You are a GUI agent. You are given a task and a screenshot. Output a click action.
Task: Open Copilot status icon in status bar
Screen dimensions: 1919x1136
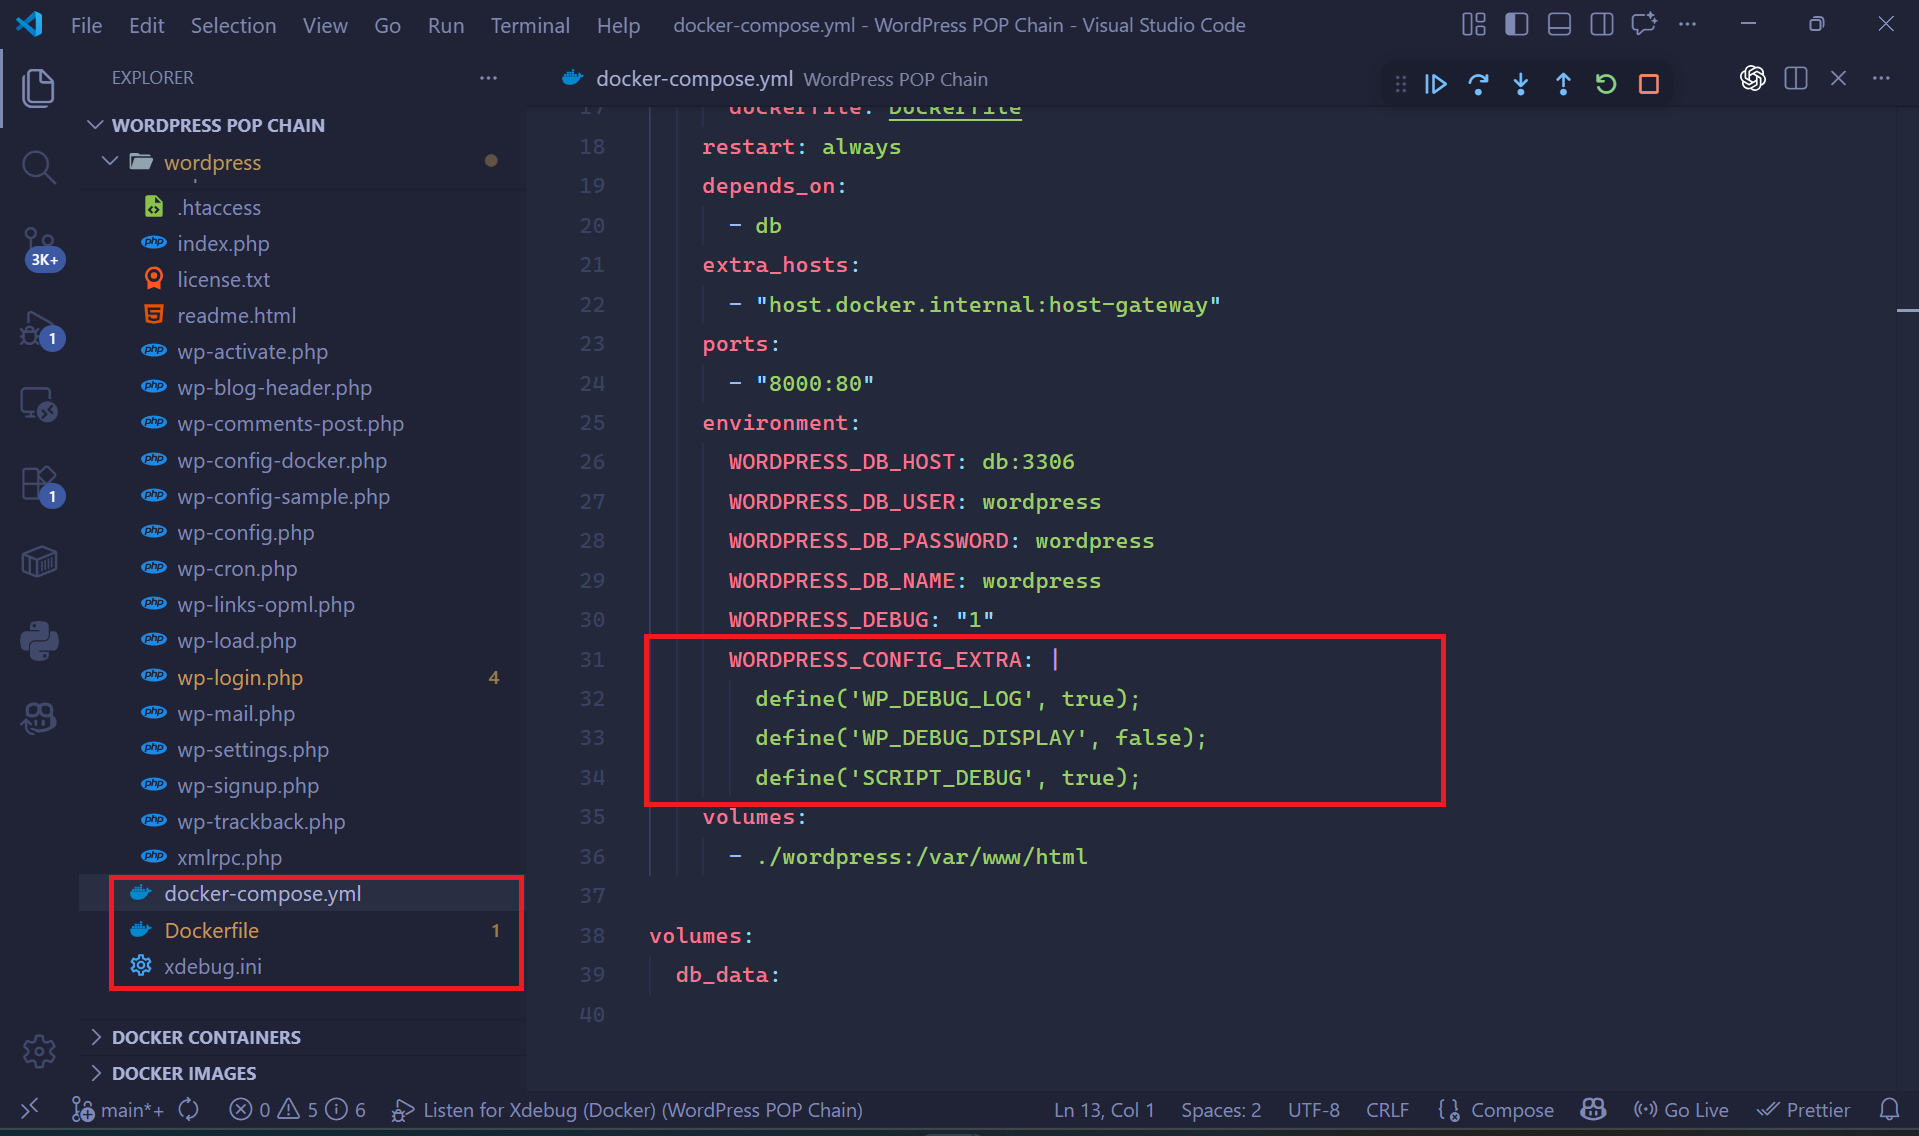pos(1593,1110)
